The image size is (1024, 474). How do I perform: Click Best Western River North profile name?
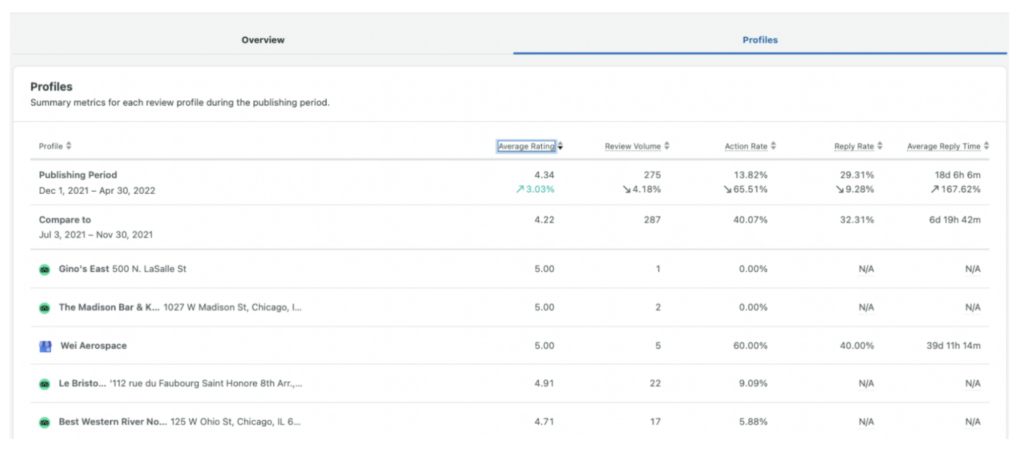[x=110, y=422]
